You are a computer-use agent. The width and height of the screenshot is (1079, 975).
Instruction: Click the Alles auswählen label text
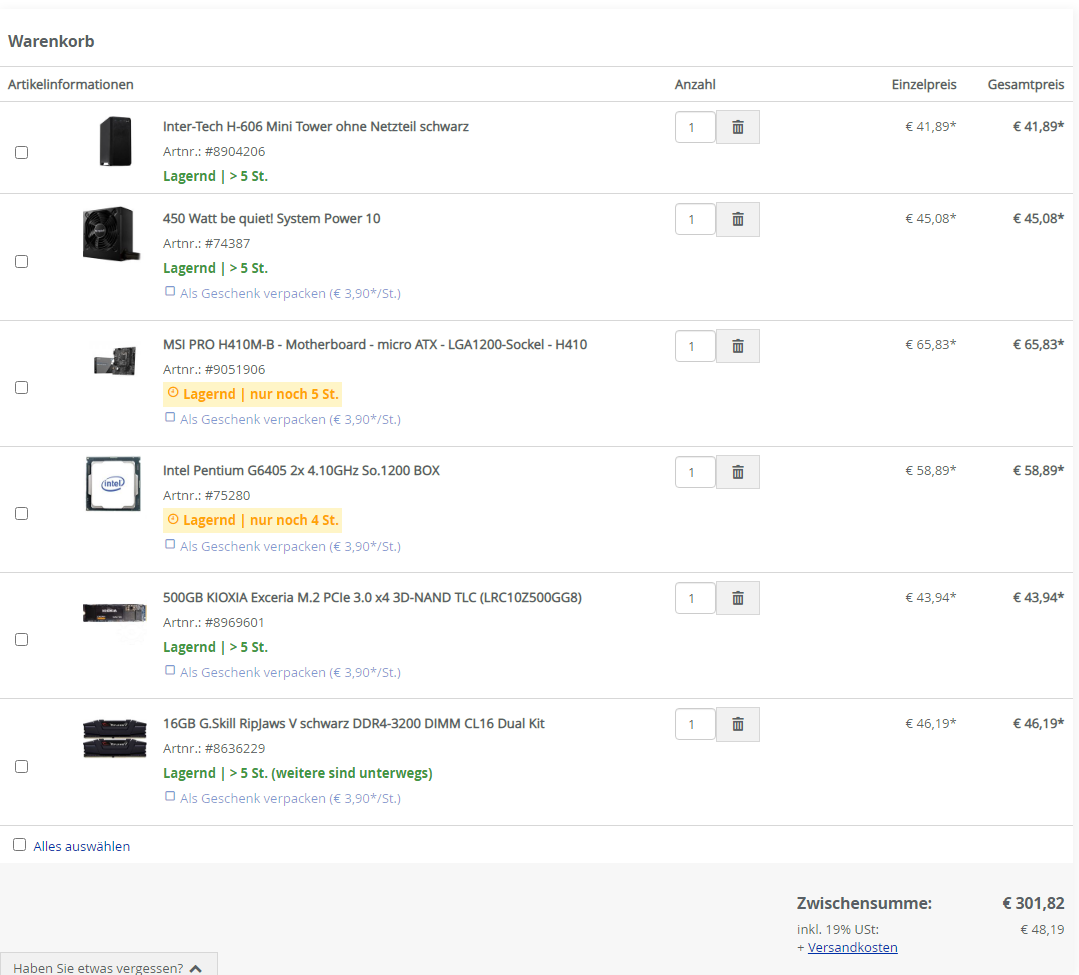point(82,846)
